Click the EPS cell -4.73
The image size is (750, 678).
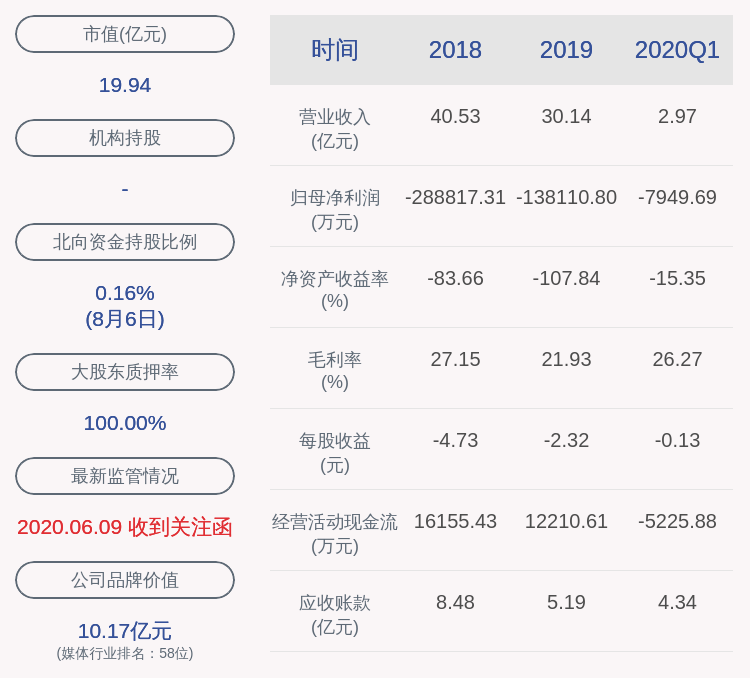click(x=455, y=441)
